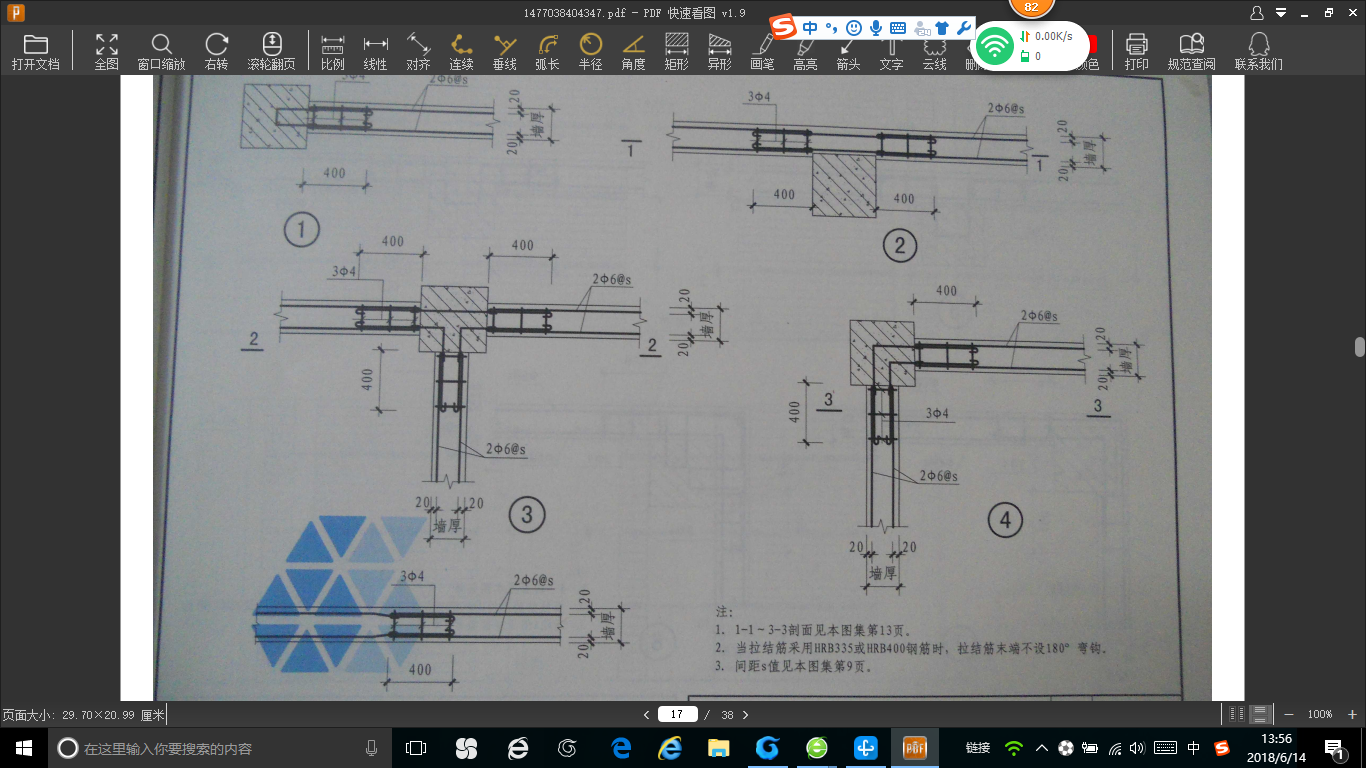Select the 高亮 highlight tool
The width and height of the screenshot is (1366, 768).
[805, 52]
